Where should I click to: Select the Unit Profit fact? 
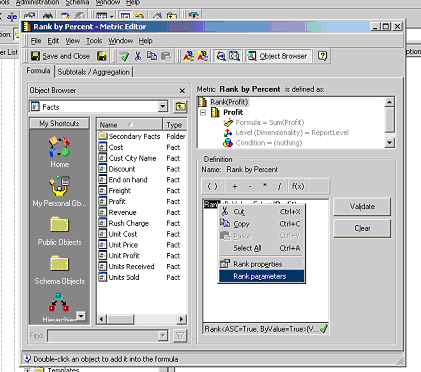(x=119, y=256)
